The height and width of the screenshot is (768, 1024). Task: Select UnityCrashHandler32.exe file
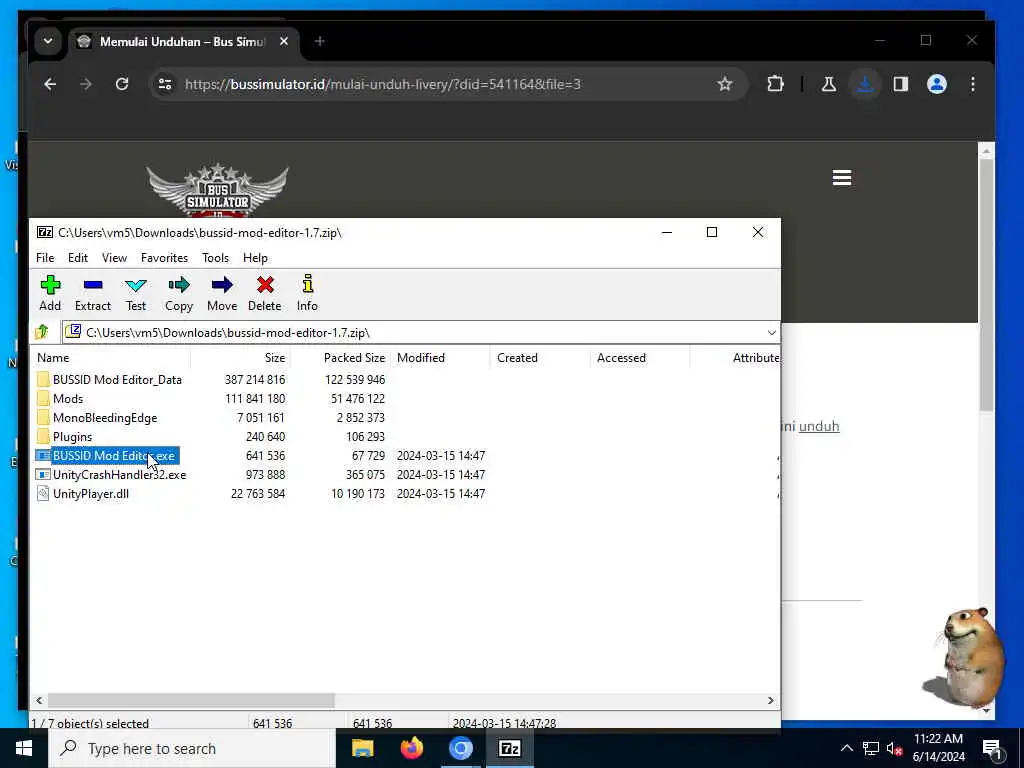pos(120,474)
